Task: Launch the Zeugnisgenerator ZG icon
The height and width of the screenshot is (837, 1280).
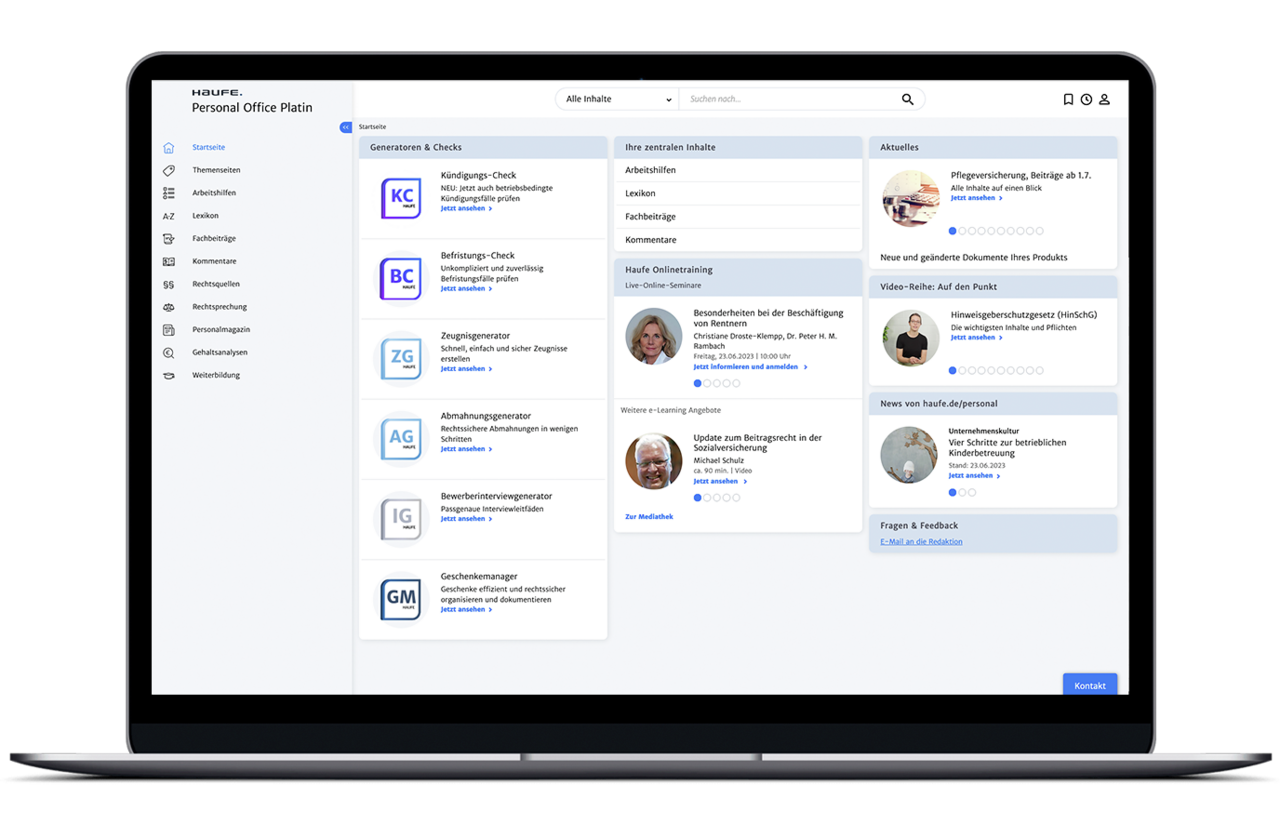Action: (x=401, y=358)
